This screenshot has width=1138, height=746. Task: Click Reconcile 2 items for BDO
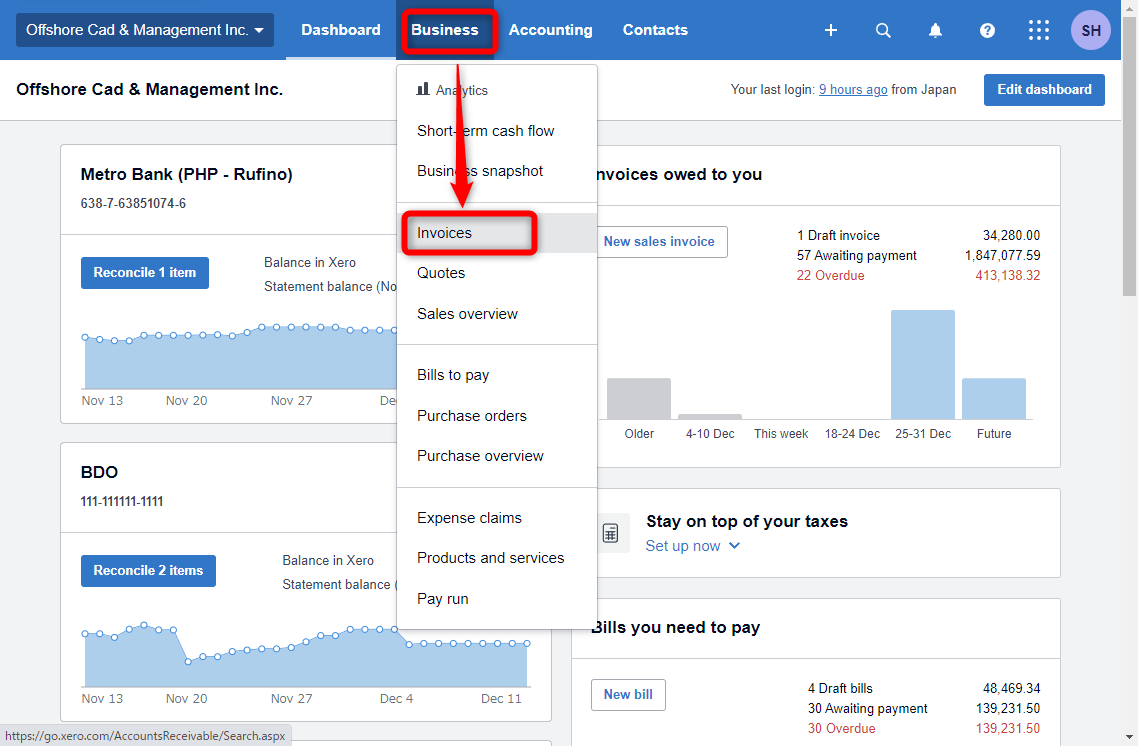pos(148,570)
